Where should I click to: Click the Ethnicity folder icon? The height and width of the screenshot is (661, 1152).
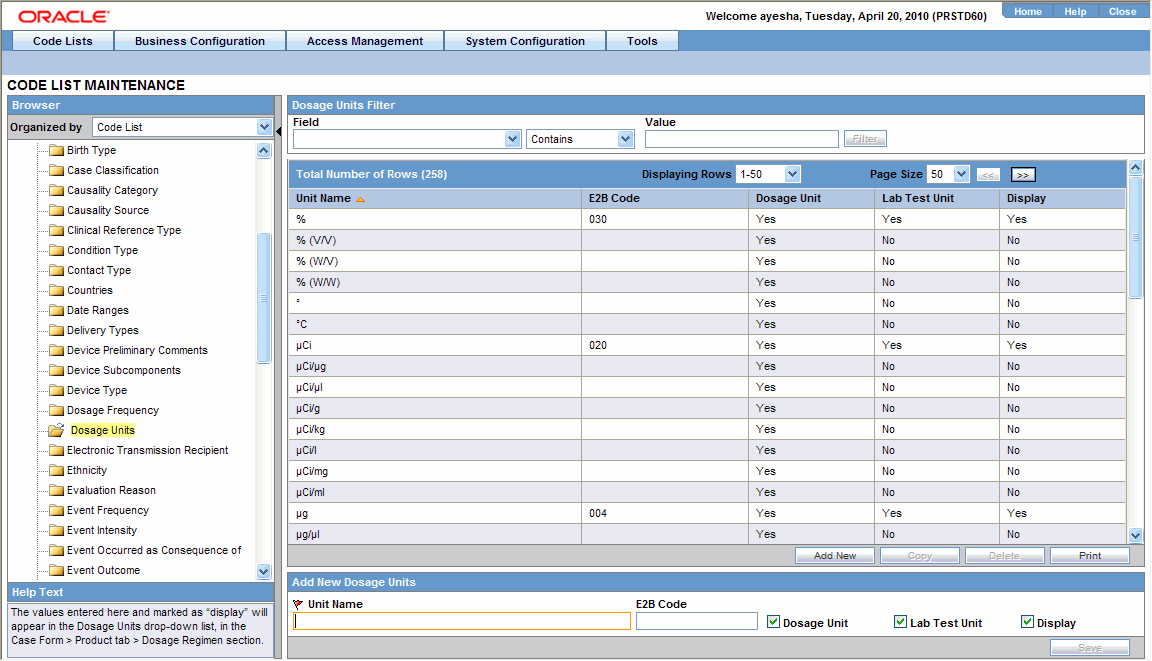[57, 471]
